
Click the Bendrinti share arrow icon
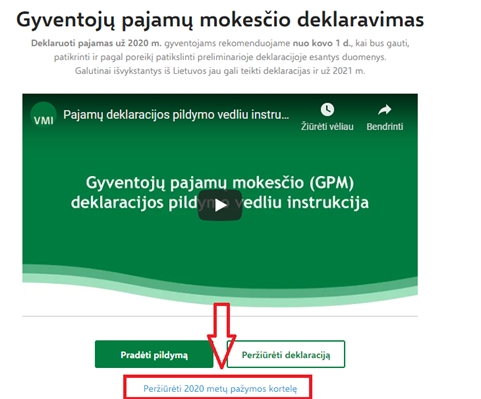pos(385,110)
